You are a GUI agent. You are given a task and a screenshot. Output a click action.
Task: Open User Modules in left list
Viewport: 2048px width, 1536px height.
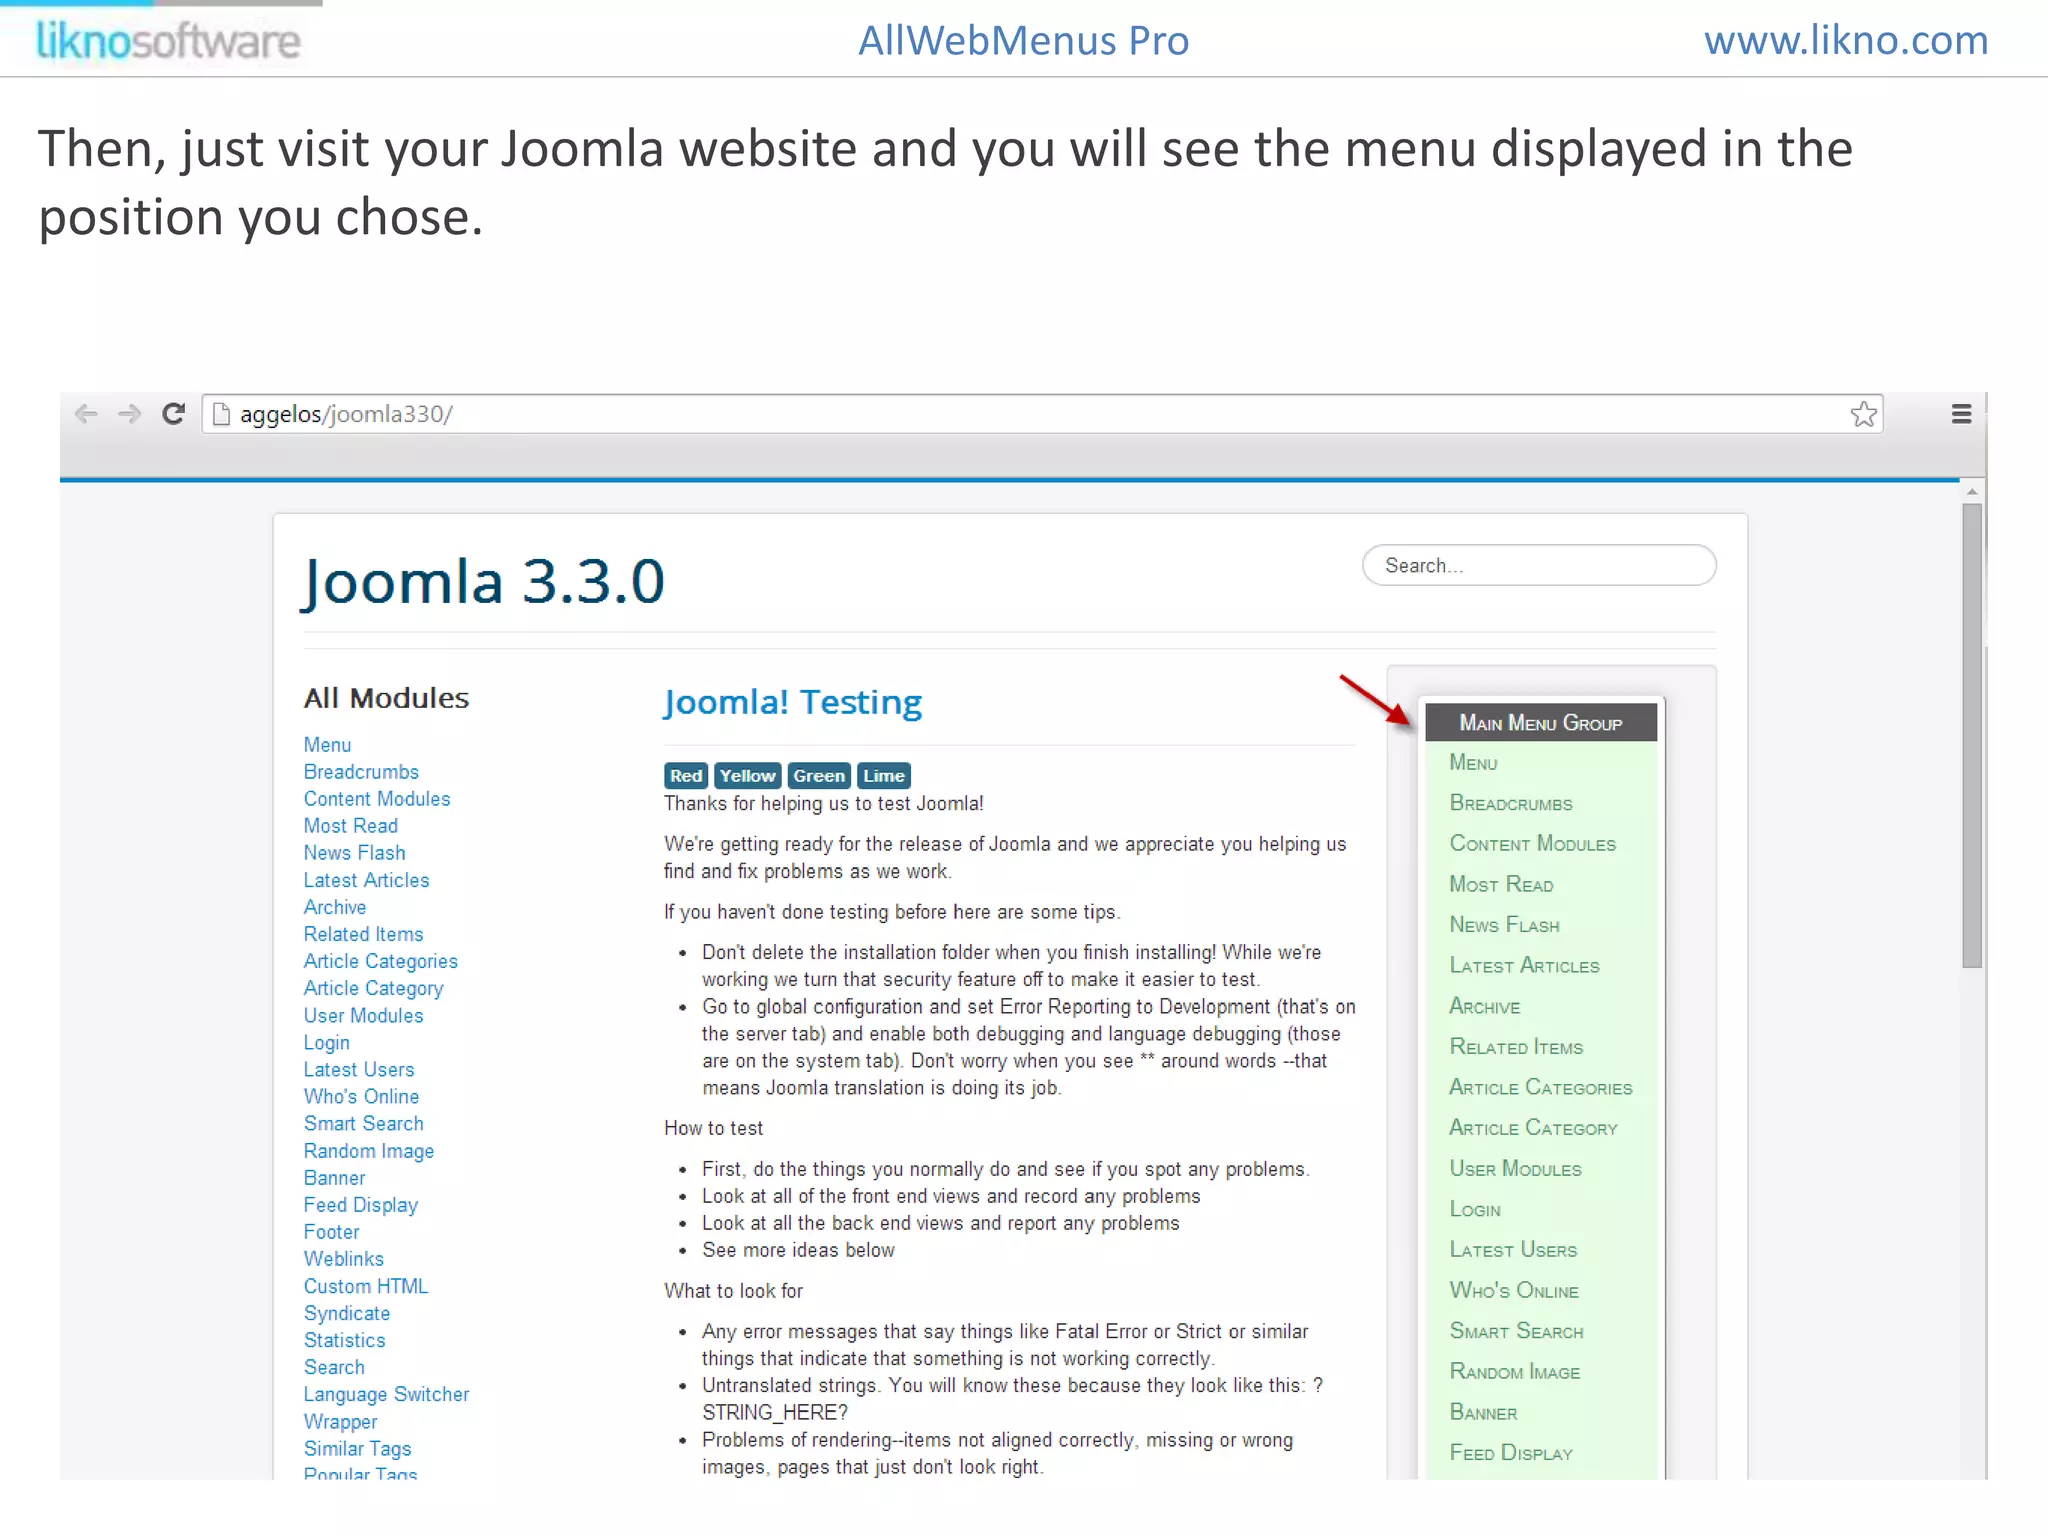coord(364,1015)
